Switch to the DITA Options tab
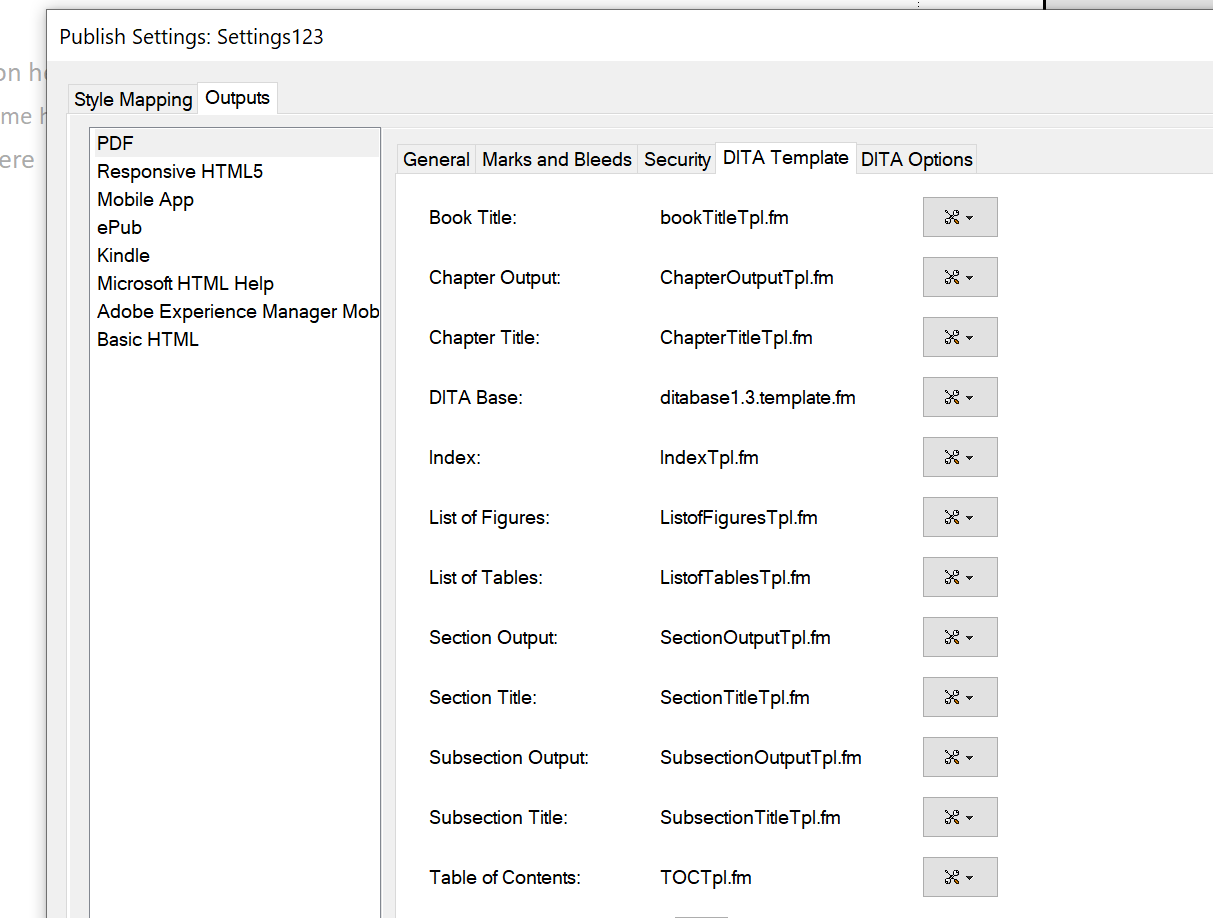The width and height of the screenshot is (1213, 918). pyautogui.click(x=916, y=159)
